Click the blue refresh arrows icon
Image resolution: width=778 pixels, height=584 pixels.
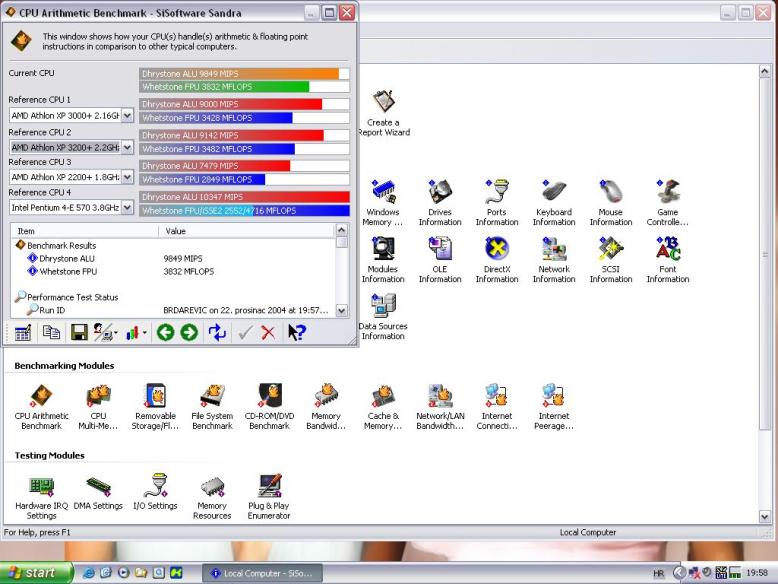click(x=217, y=332)
